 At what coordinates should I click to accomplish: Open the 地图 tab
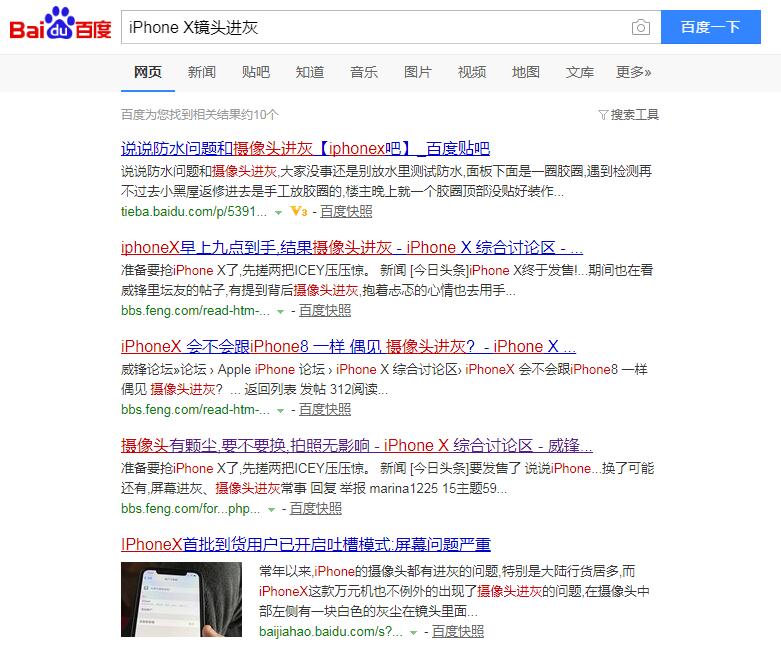tap(525, 72)
